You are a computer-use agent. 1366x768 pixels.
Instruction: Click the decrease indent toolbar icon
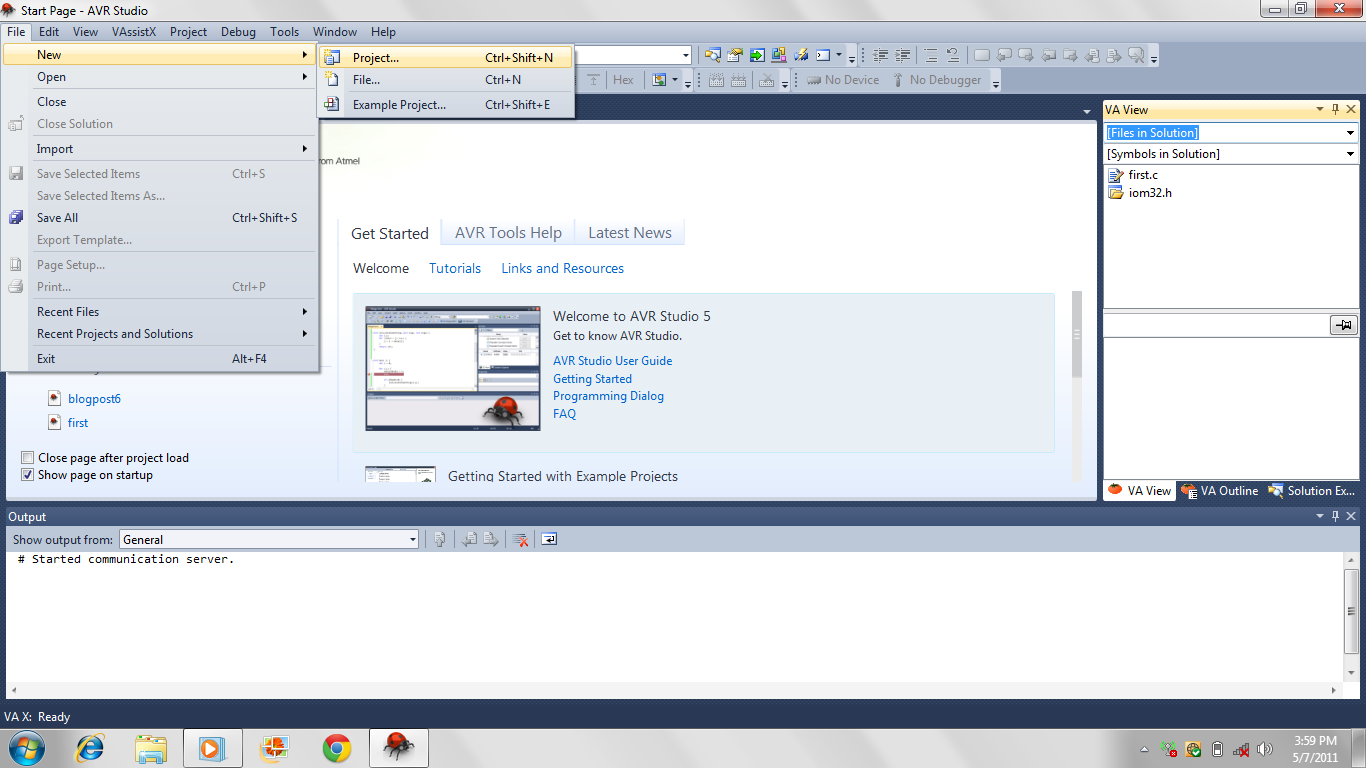click(879, 54)
